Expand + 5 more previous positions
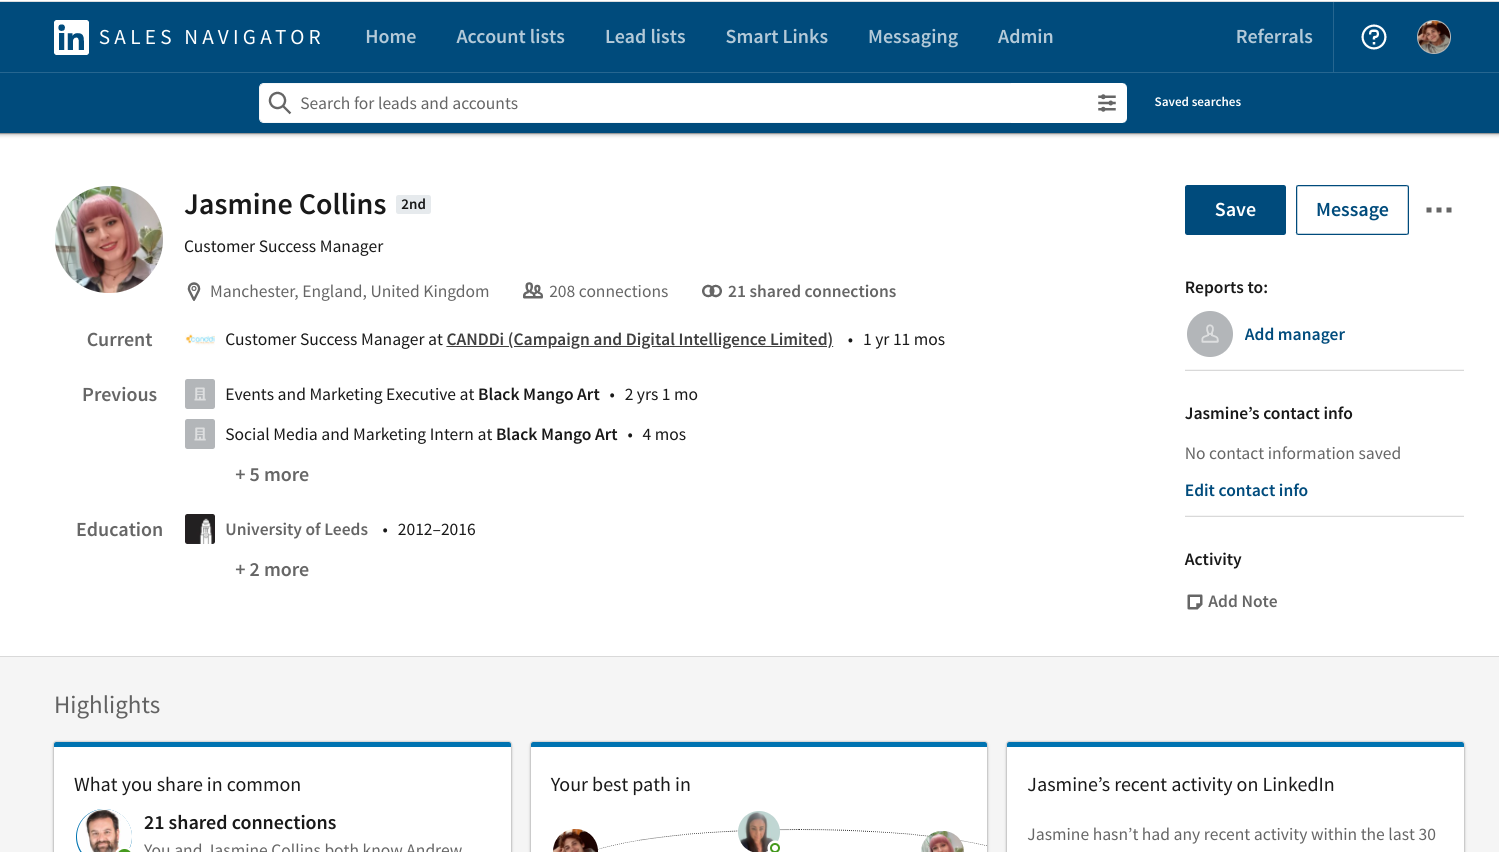 [x=272, y=475]
